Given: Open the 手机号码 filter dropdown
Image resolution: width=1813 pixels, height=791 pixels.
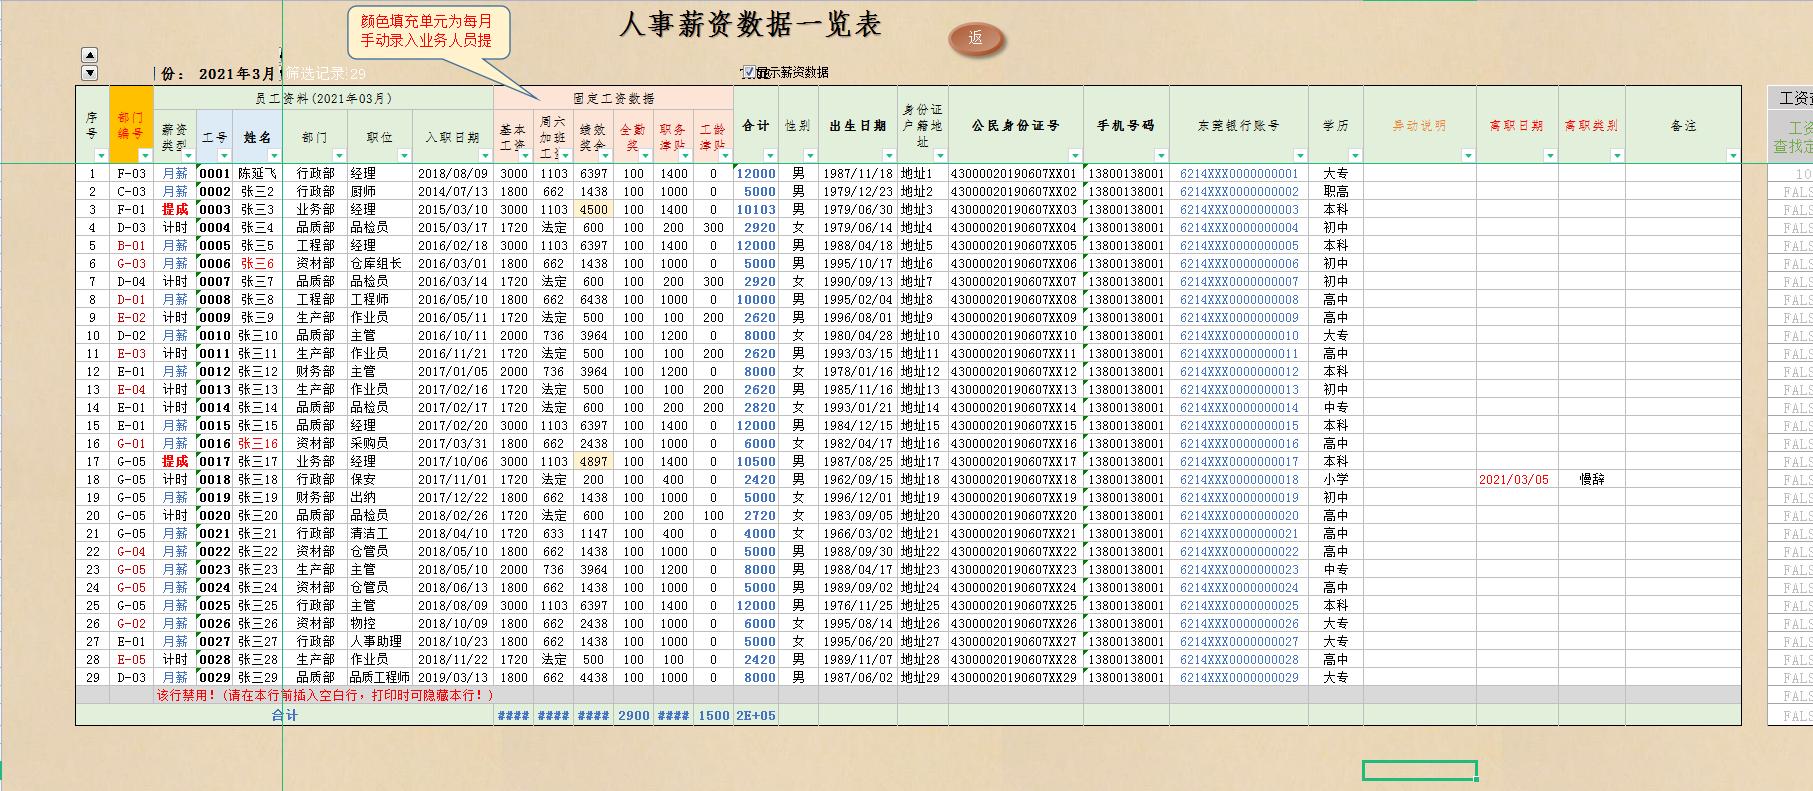Looking at the screenshot, I should pos(1161,155).
